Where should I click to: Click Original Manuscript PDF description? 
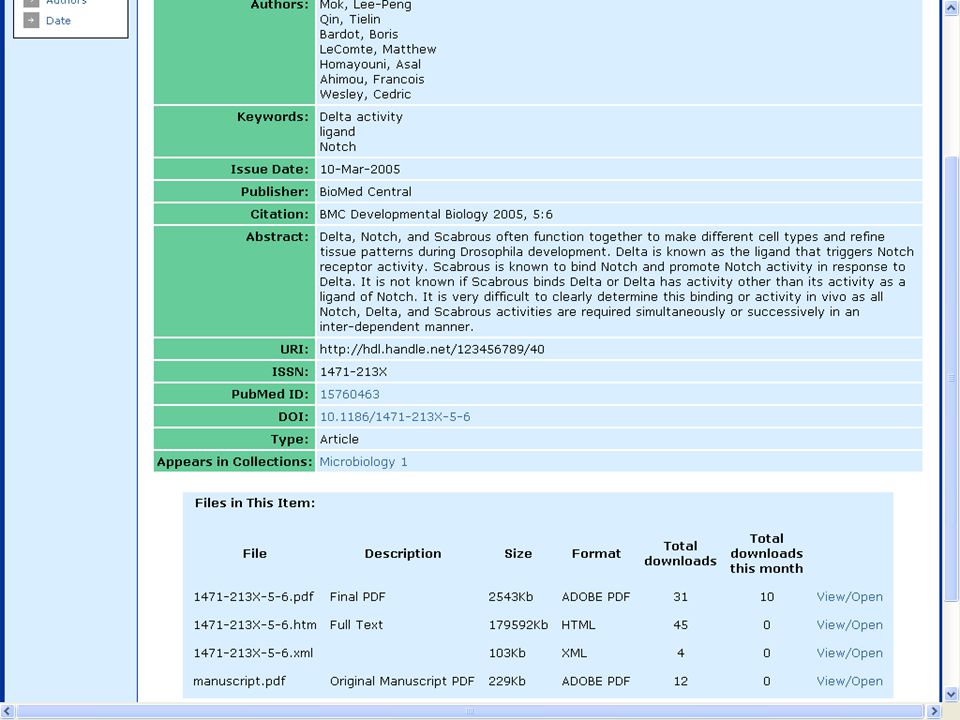pos(402,681)
